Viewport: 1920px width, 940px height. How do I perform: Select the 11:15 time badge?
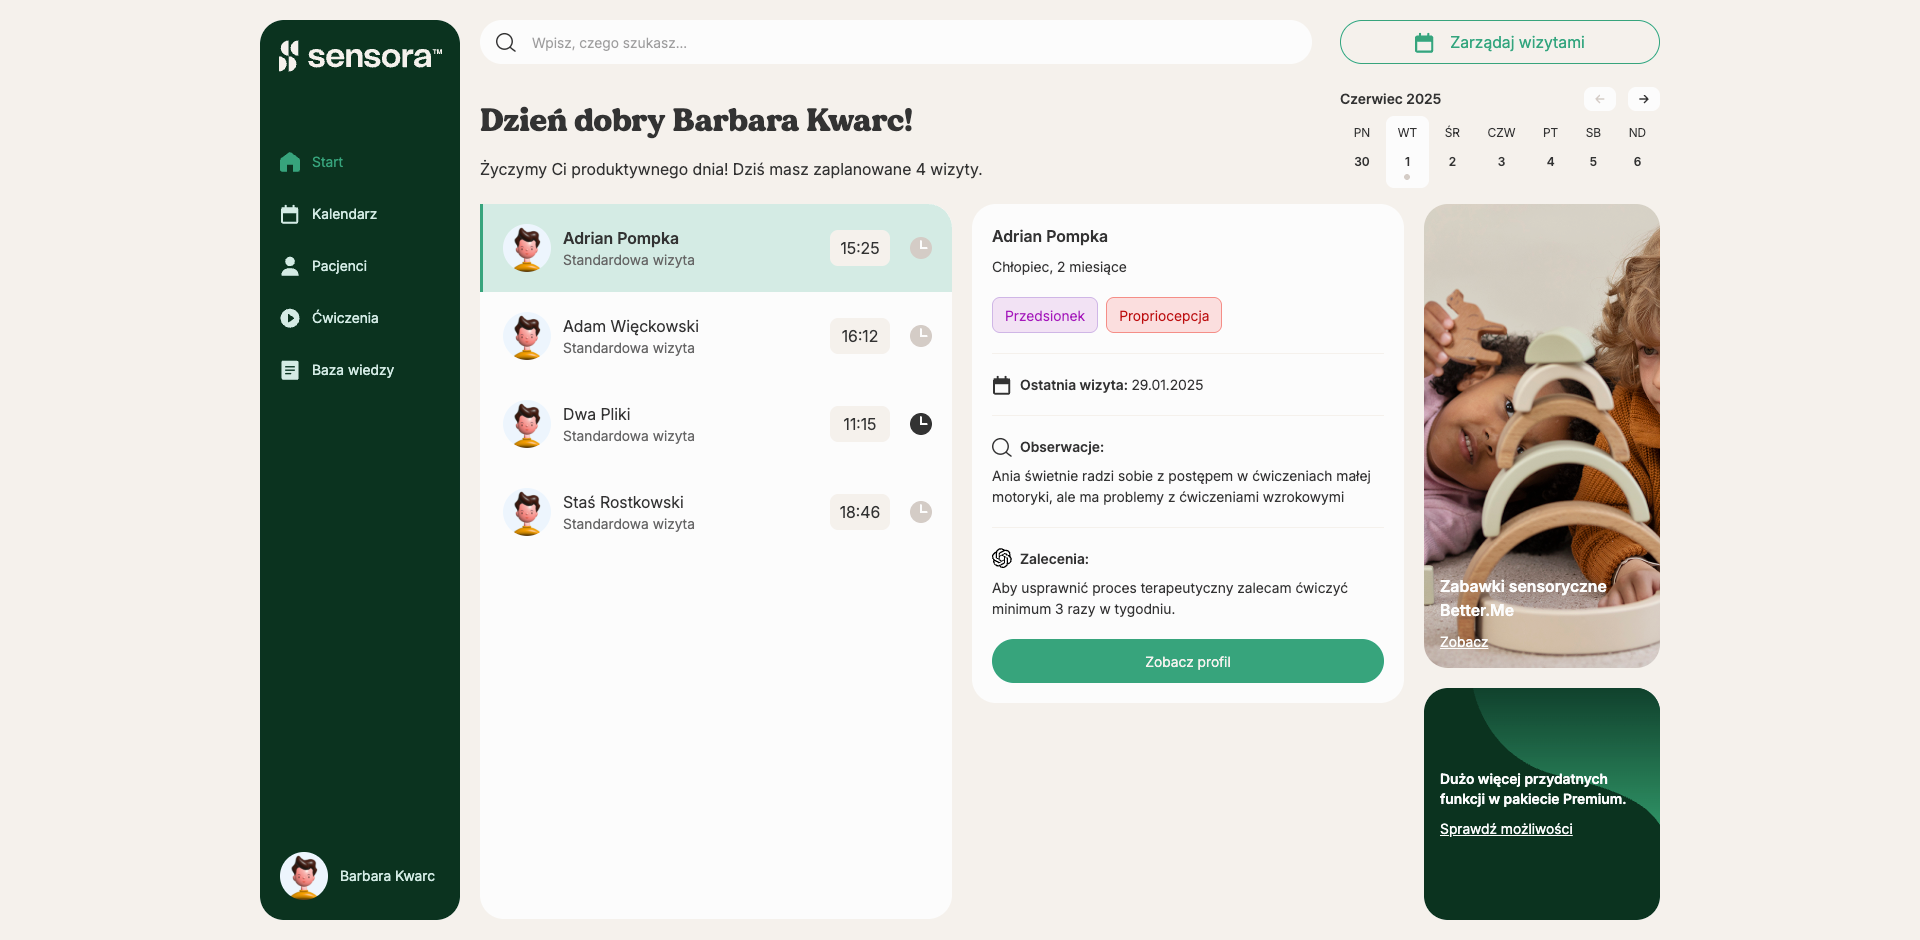(860, 424)
